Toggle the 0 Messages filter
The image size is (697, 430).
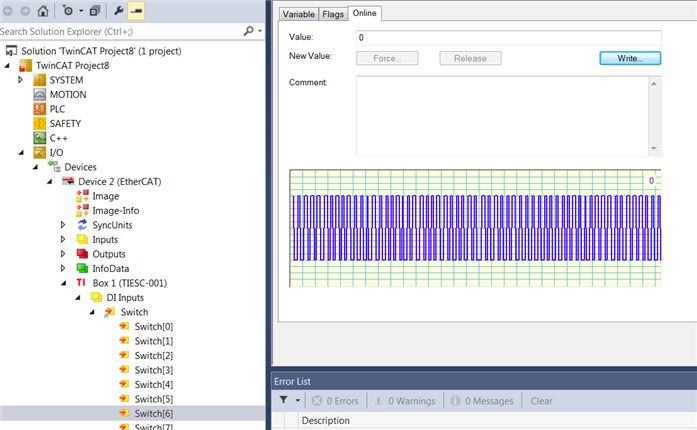482,401
